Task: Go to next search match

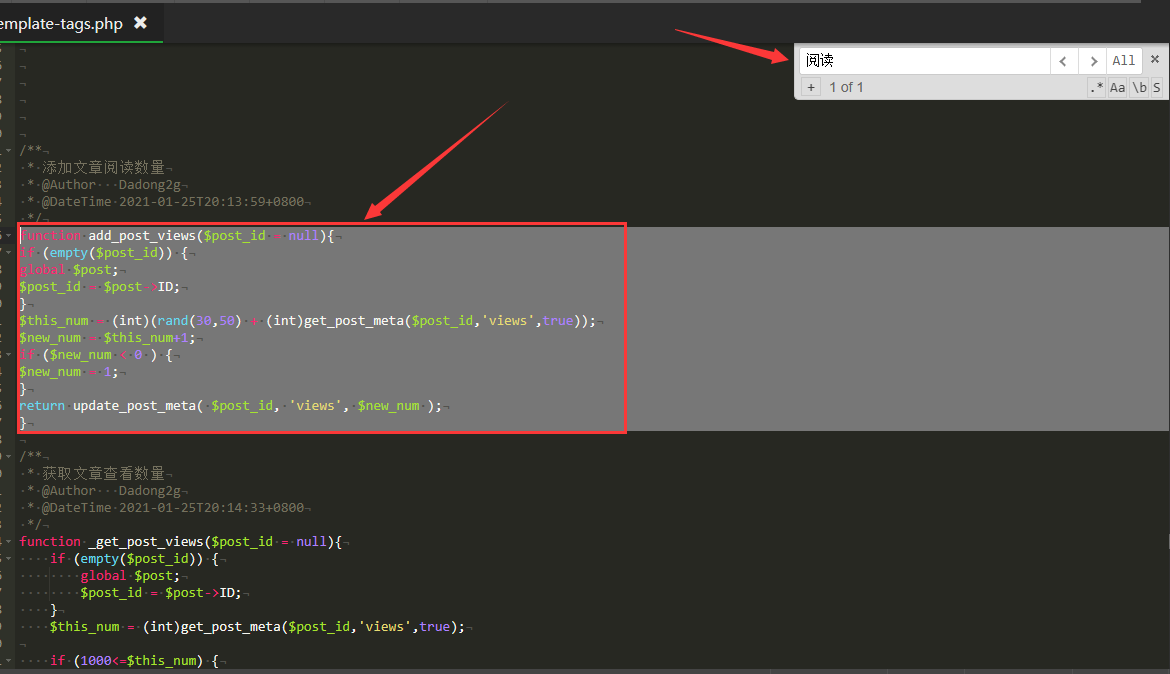Action: point(1093,61)
